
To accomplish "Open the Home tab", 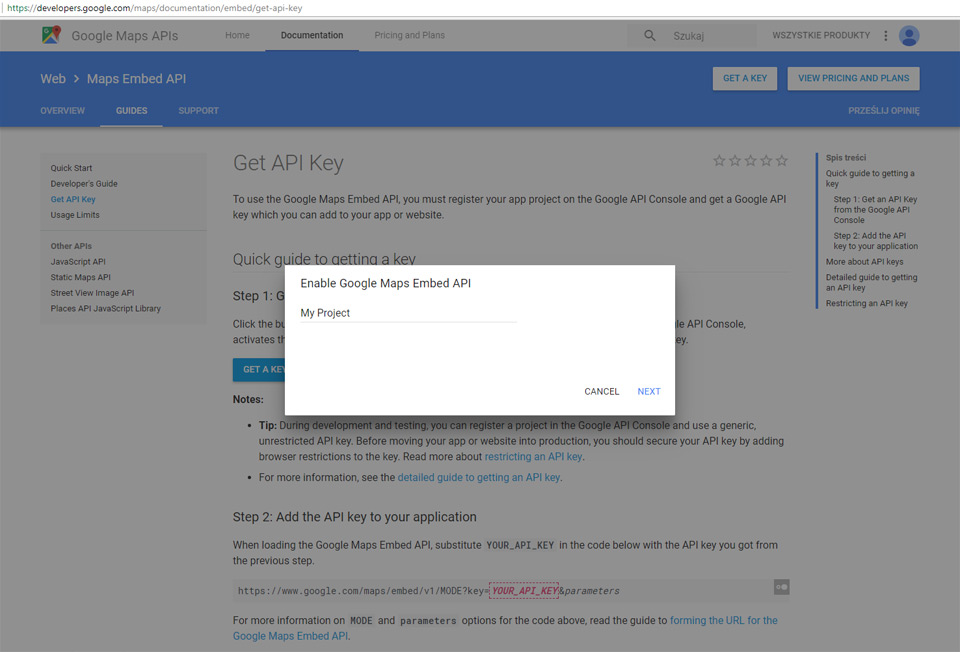I will pos(237,36).
